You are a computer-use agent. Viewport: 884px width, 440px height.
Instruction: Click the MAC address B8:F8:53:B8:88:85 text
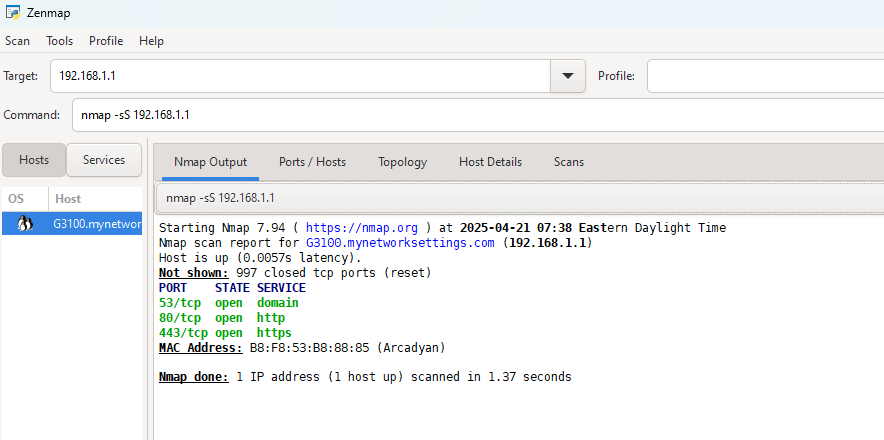click(310, 348)
